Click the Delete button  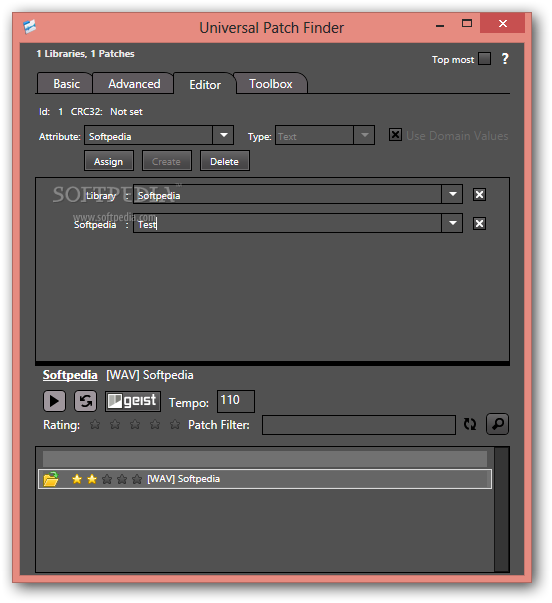[x=225, y=161]
